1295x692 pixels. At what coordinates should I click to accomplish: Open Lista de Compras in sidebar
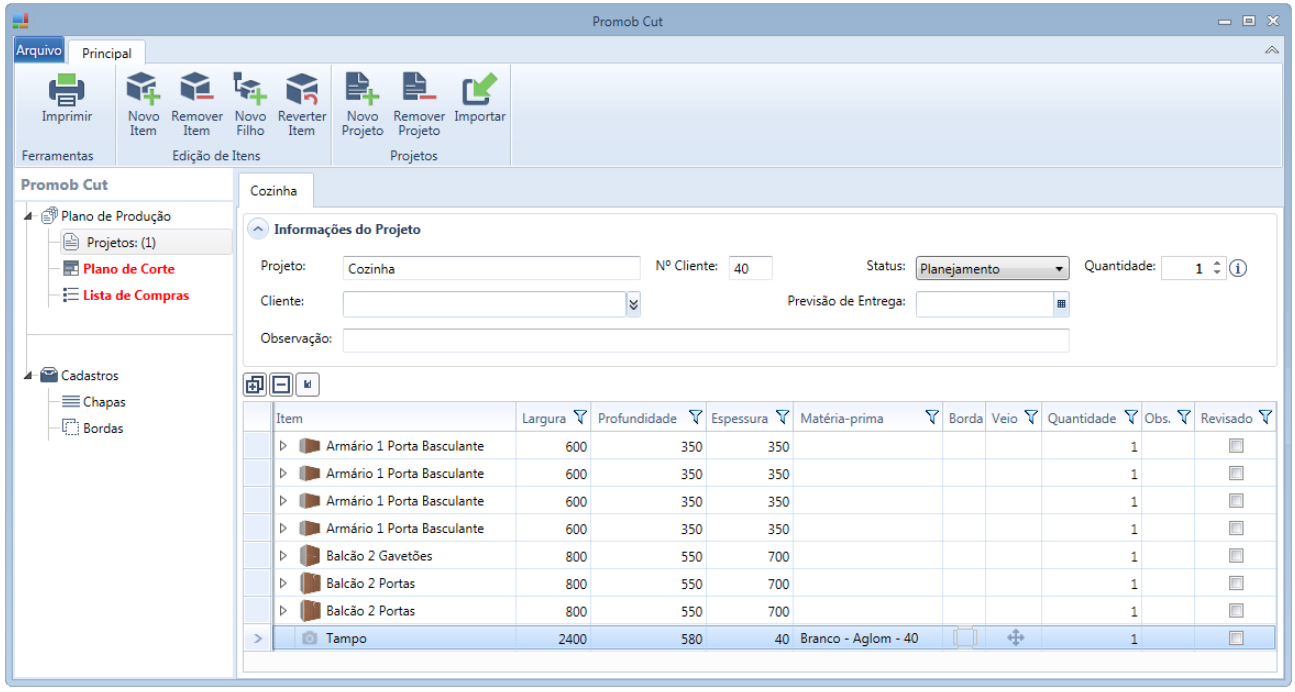pos(136,295)
